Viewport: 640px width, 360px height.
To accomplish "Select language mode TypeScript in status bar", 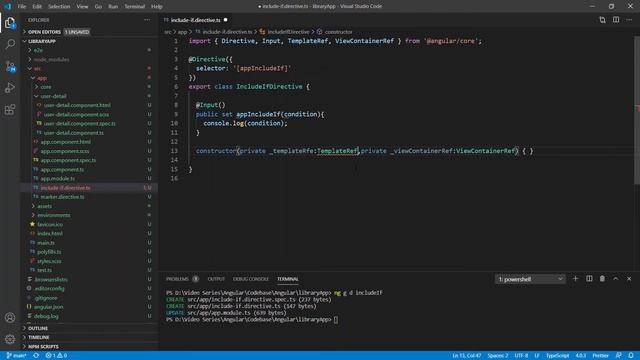I will pos(557,356).
